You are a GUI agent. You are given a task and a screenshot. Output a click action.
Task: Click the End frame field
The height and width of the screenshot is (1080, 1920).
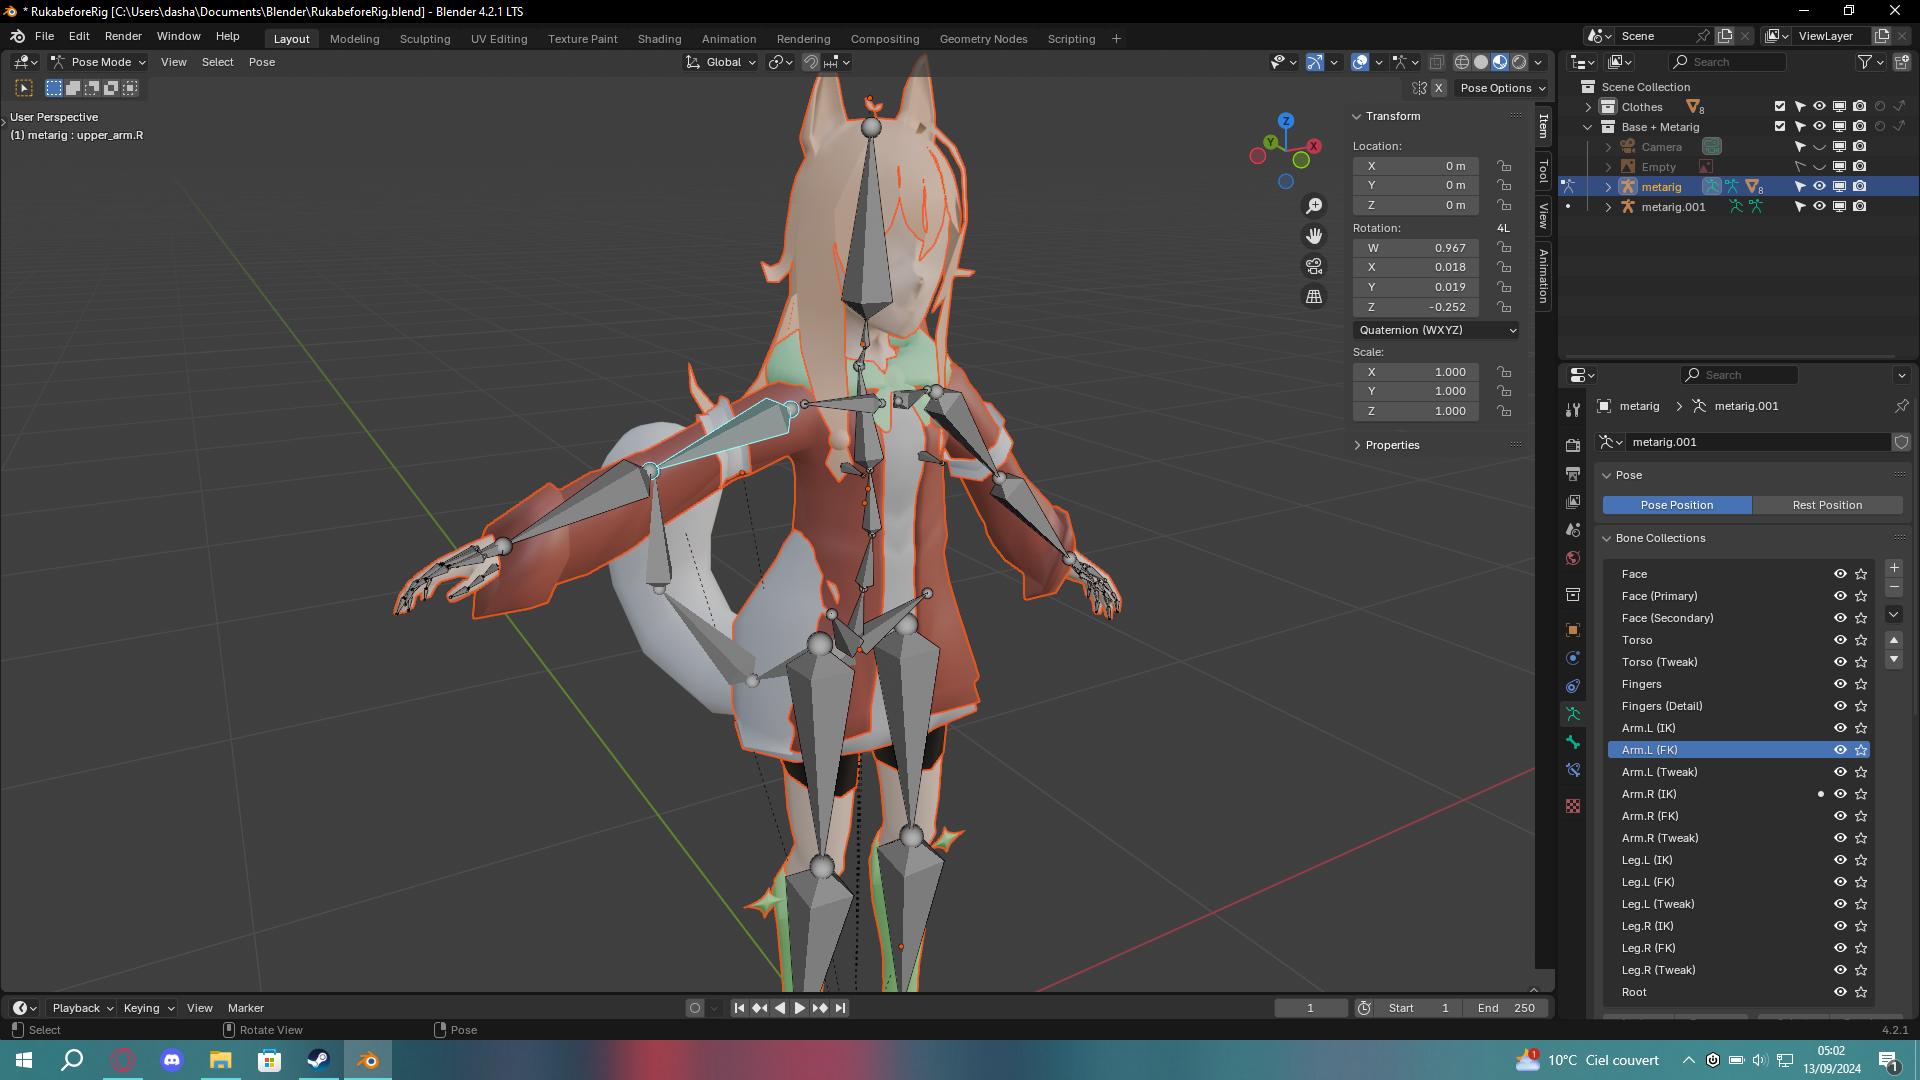click(x=1506, y=1008)
